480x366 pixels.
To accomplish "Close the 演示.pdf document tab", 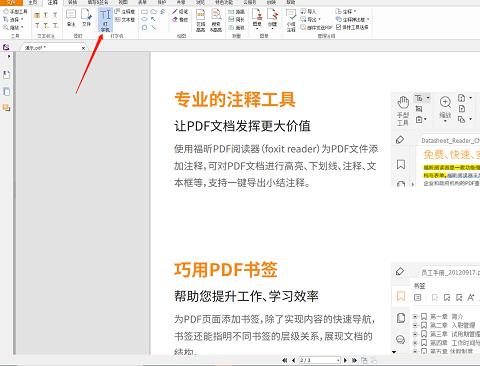I will pos(83,48).
